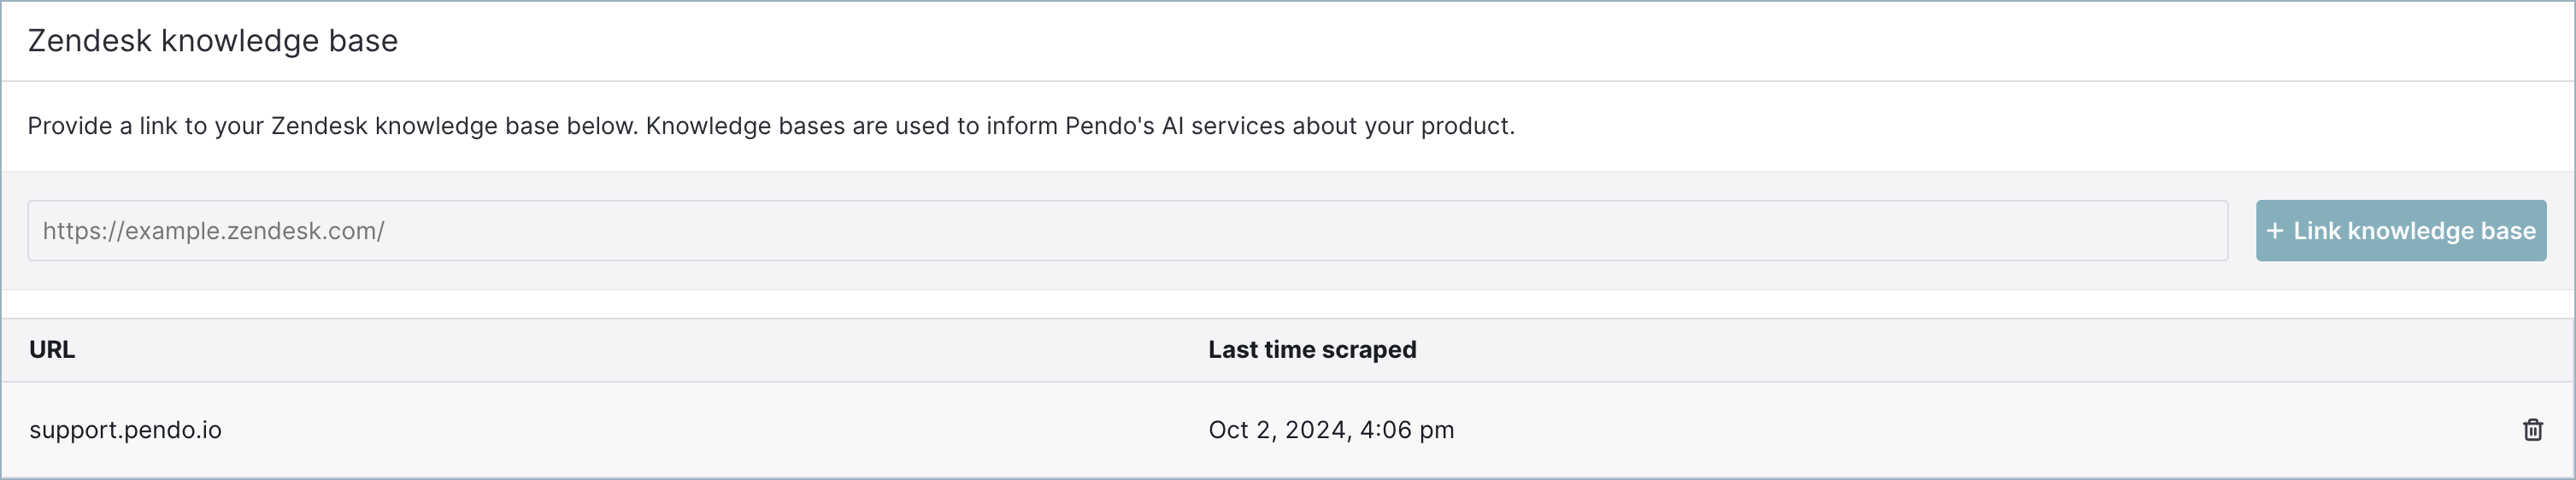Click the Link knowledge base button label
This screenshot has height=480, width=2576.
(x=2414, y=231)
